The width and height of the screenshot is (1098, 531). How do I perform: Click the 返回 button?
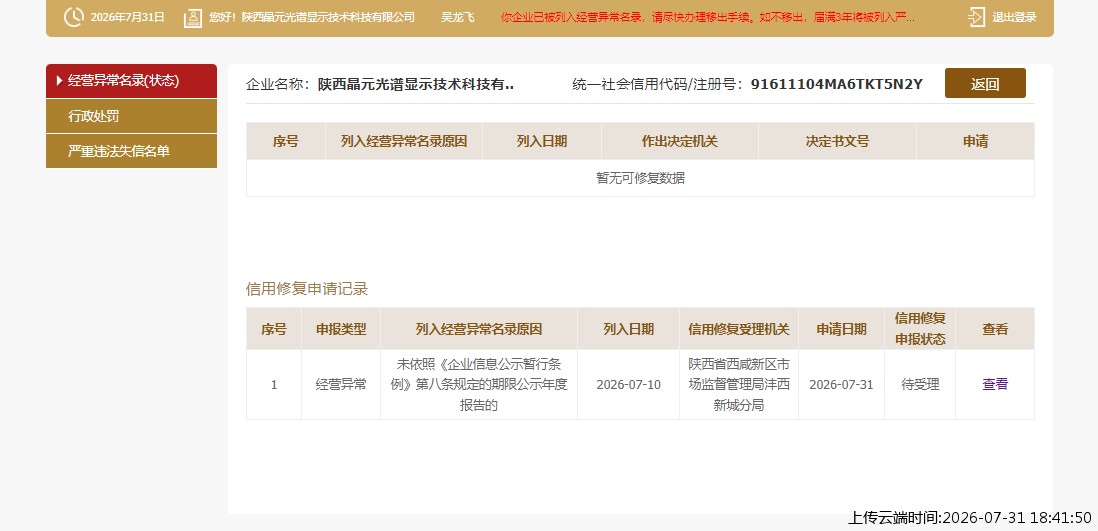point(985,83)
